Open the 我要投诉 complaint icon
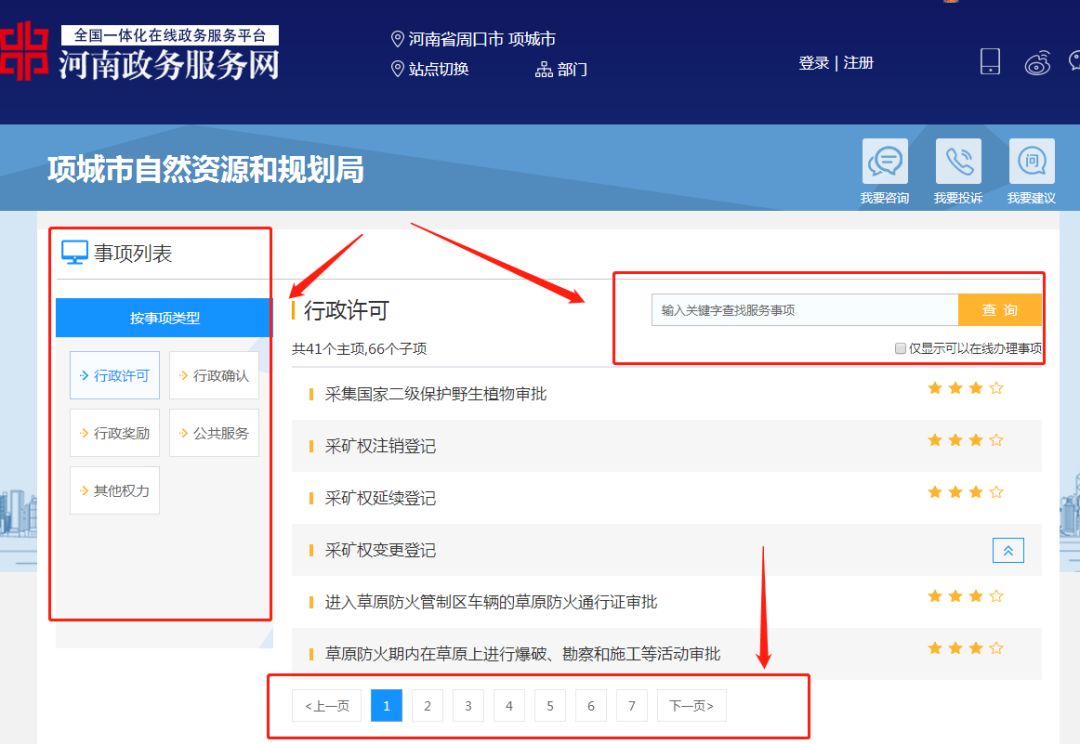The width and height of the screenshot is (1080, 744). [x=958, y=160]
